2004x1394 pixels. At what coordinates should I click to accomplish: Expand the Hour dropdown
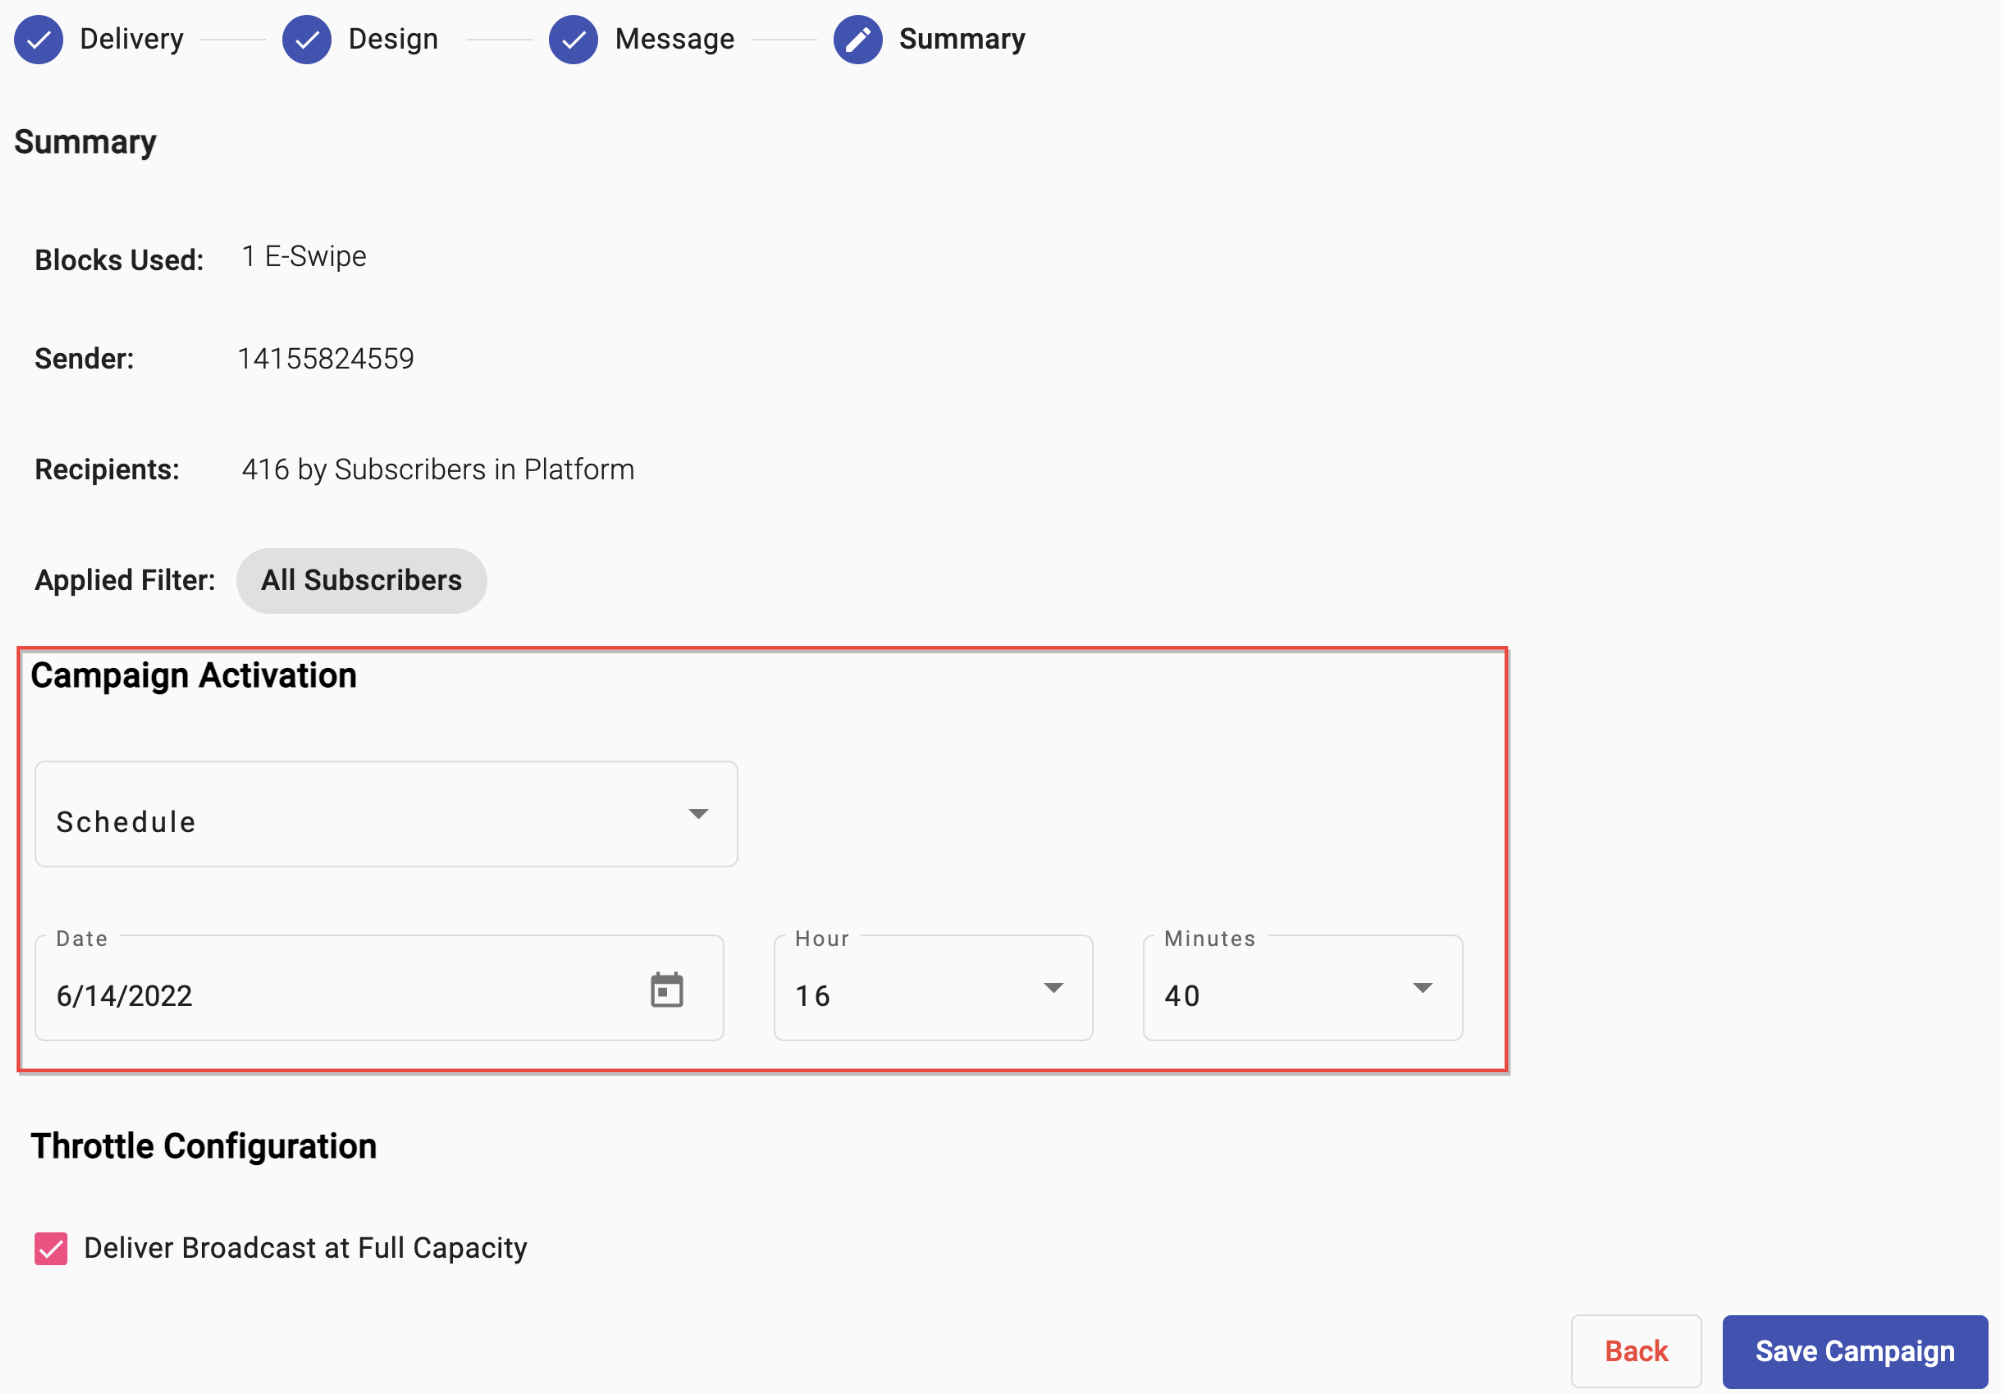pyautogui.click(x=932, y=988)
